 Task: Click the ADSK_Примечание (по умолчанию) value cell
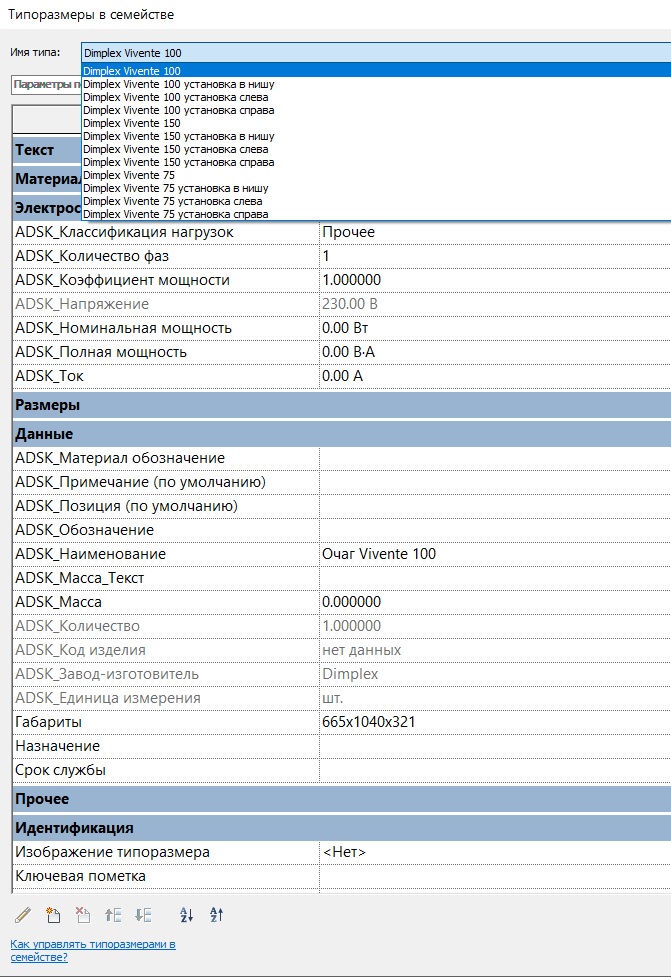[x=495, y=482]
